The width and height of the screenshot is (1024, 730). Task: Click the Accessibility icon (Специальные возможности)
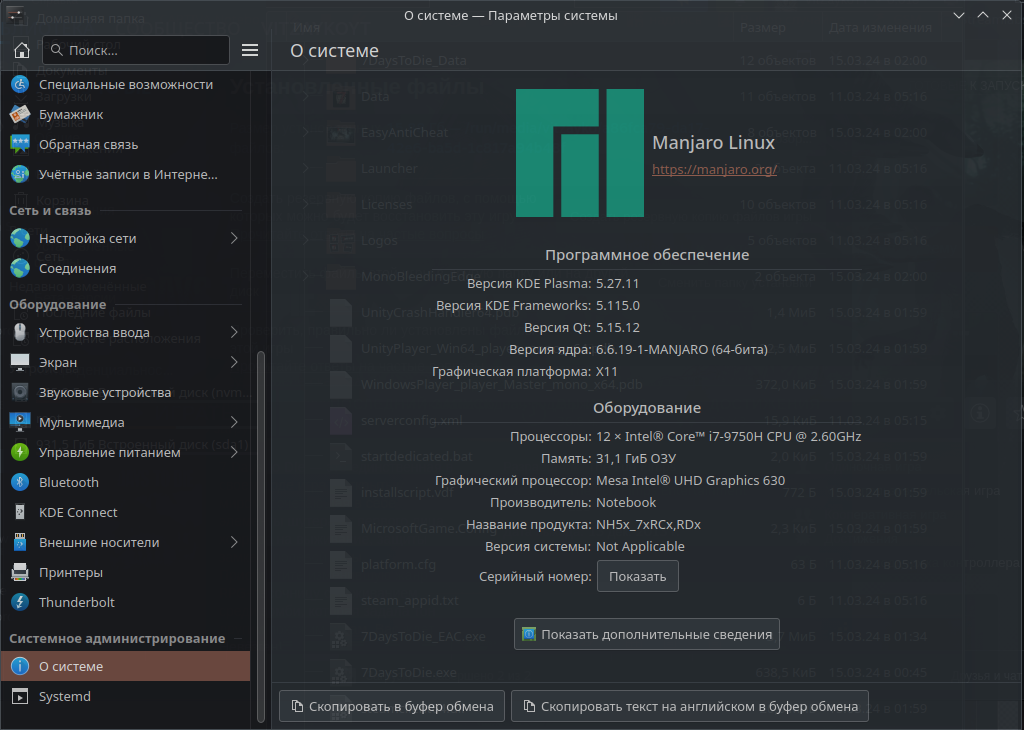point(20,84)
